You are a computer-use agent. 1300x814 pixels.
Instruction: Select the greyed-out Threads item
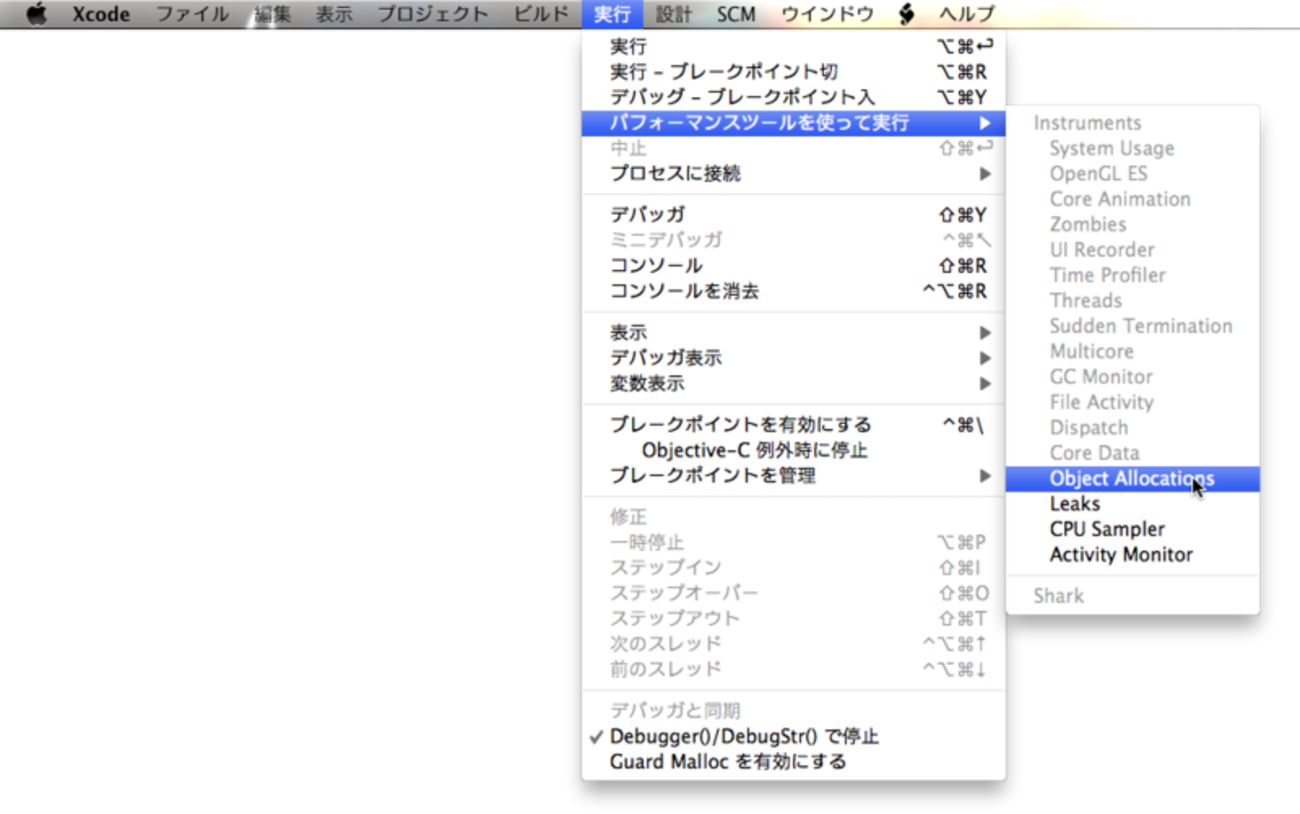point(1133,301)
